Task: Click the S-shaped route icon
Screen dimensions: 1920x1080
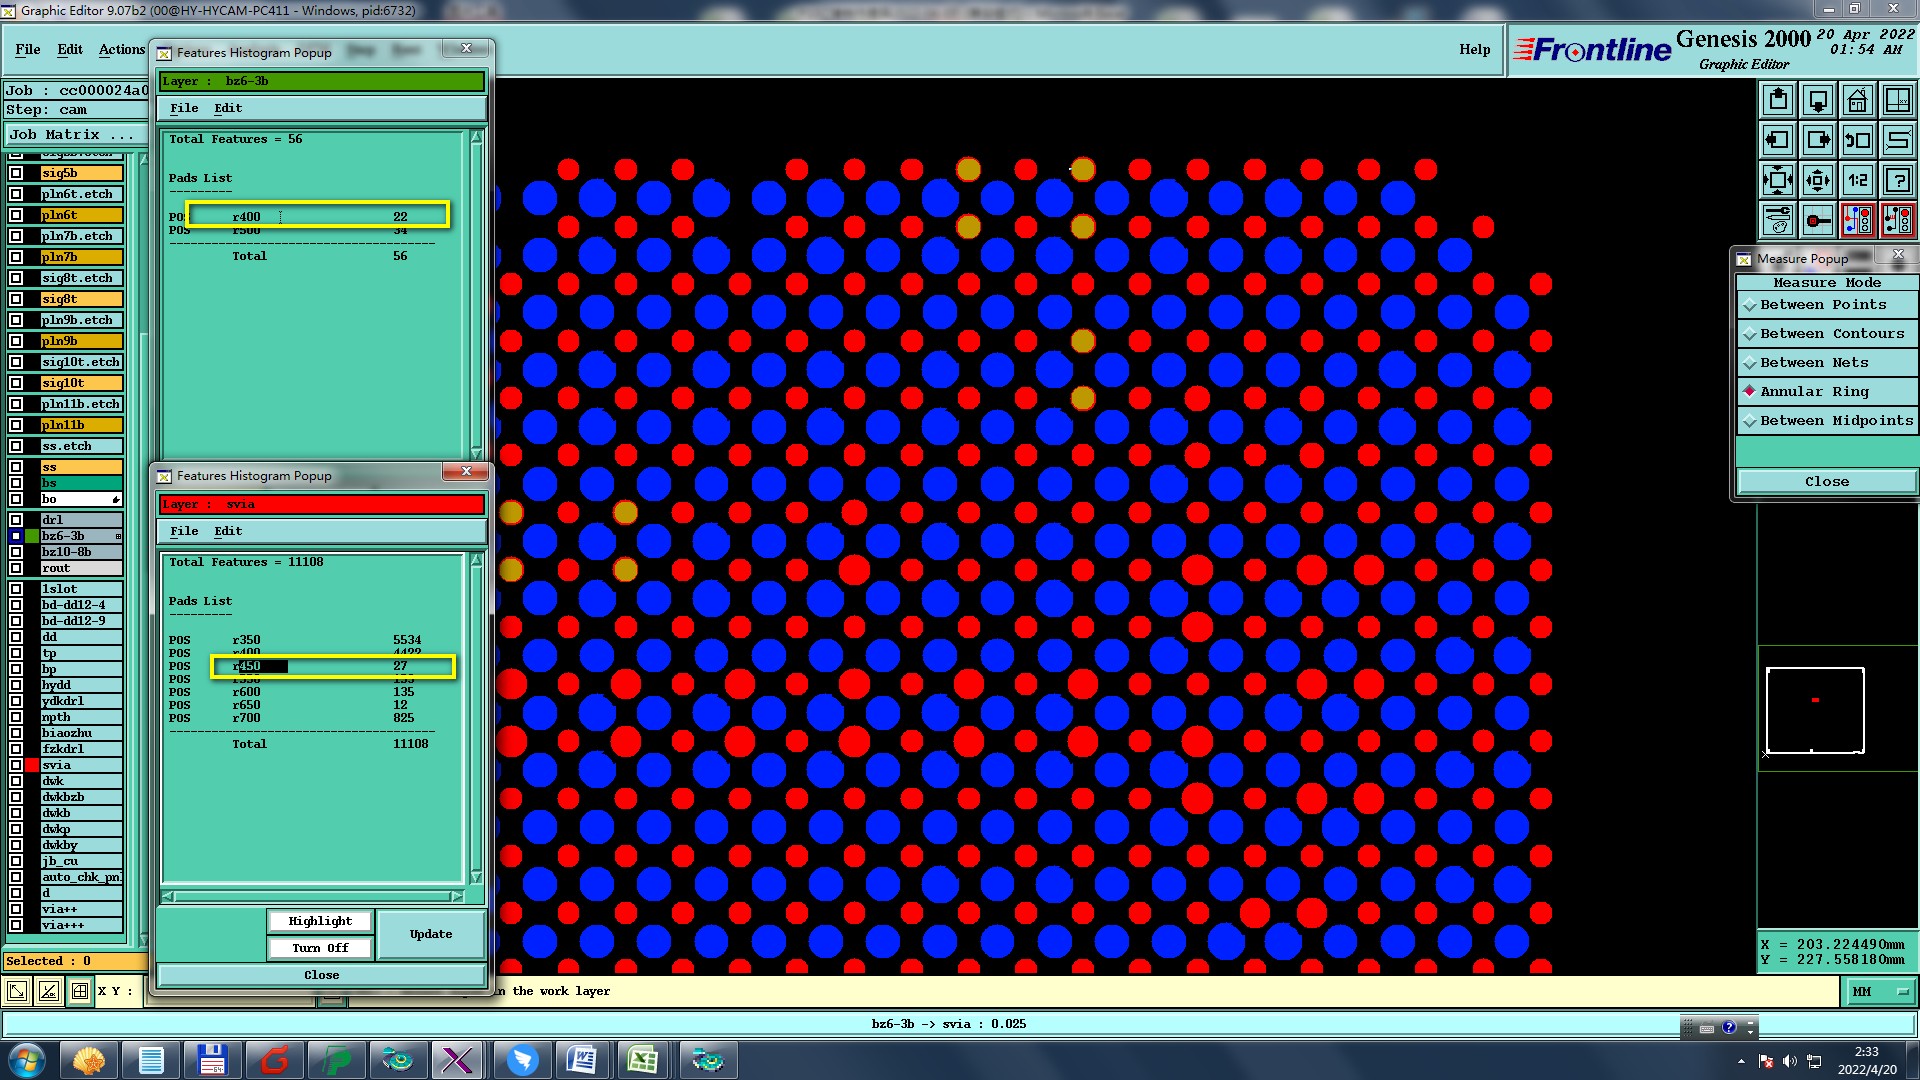Action: [1898, 140]
